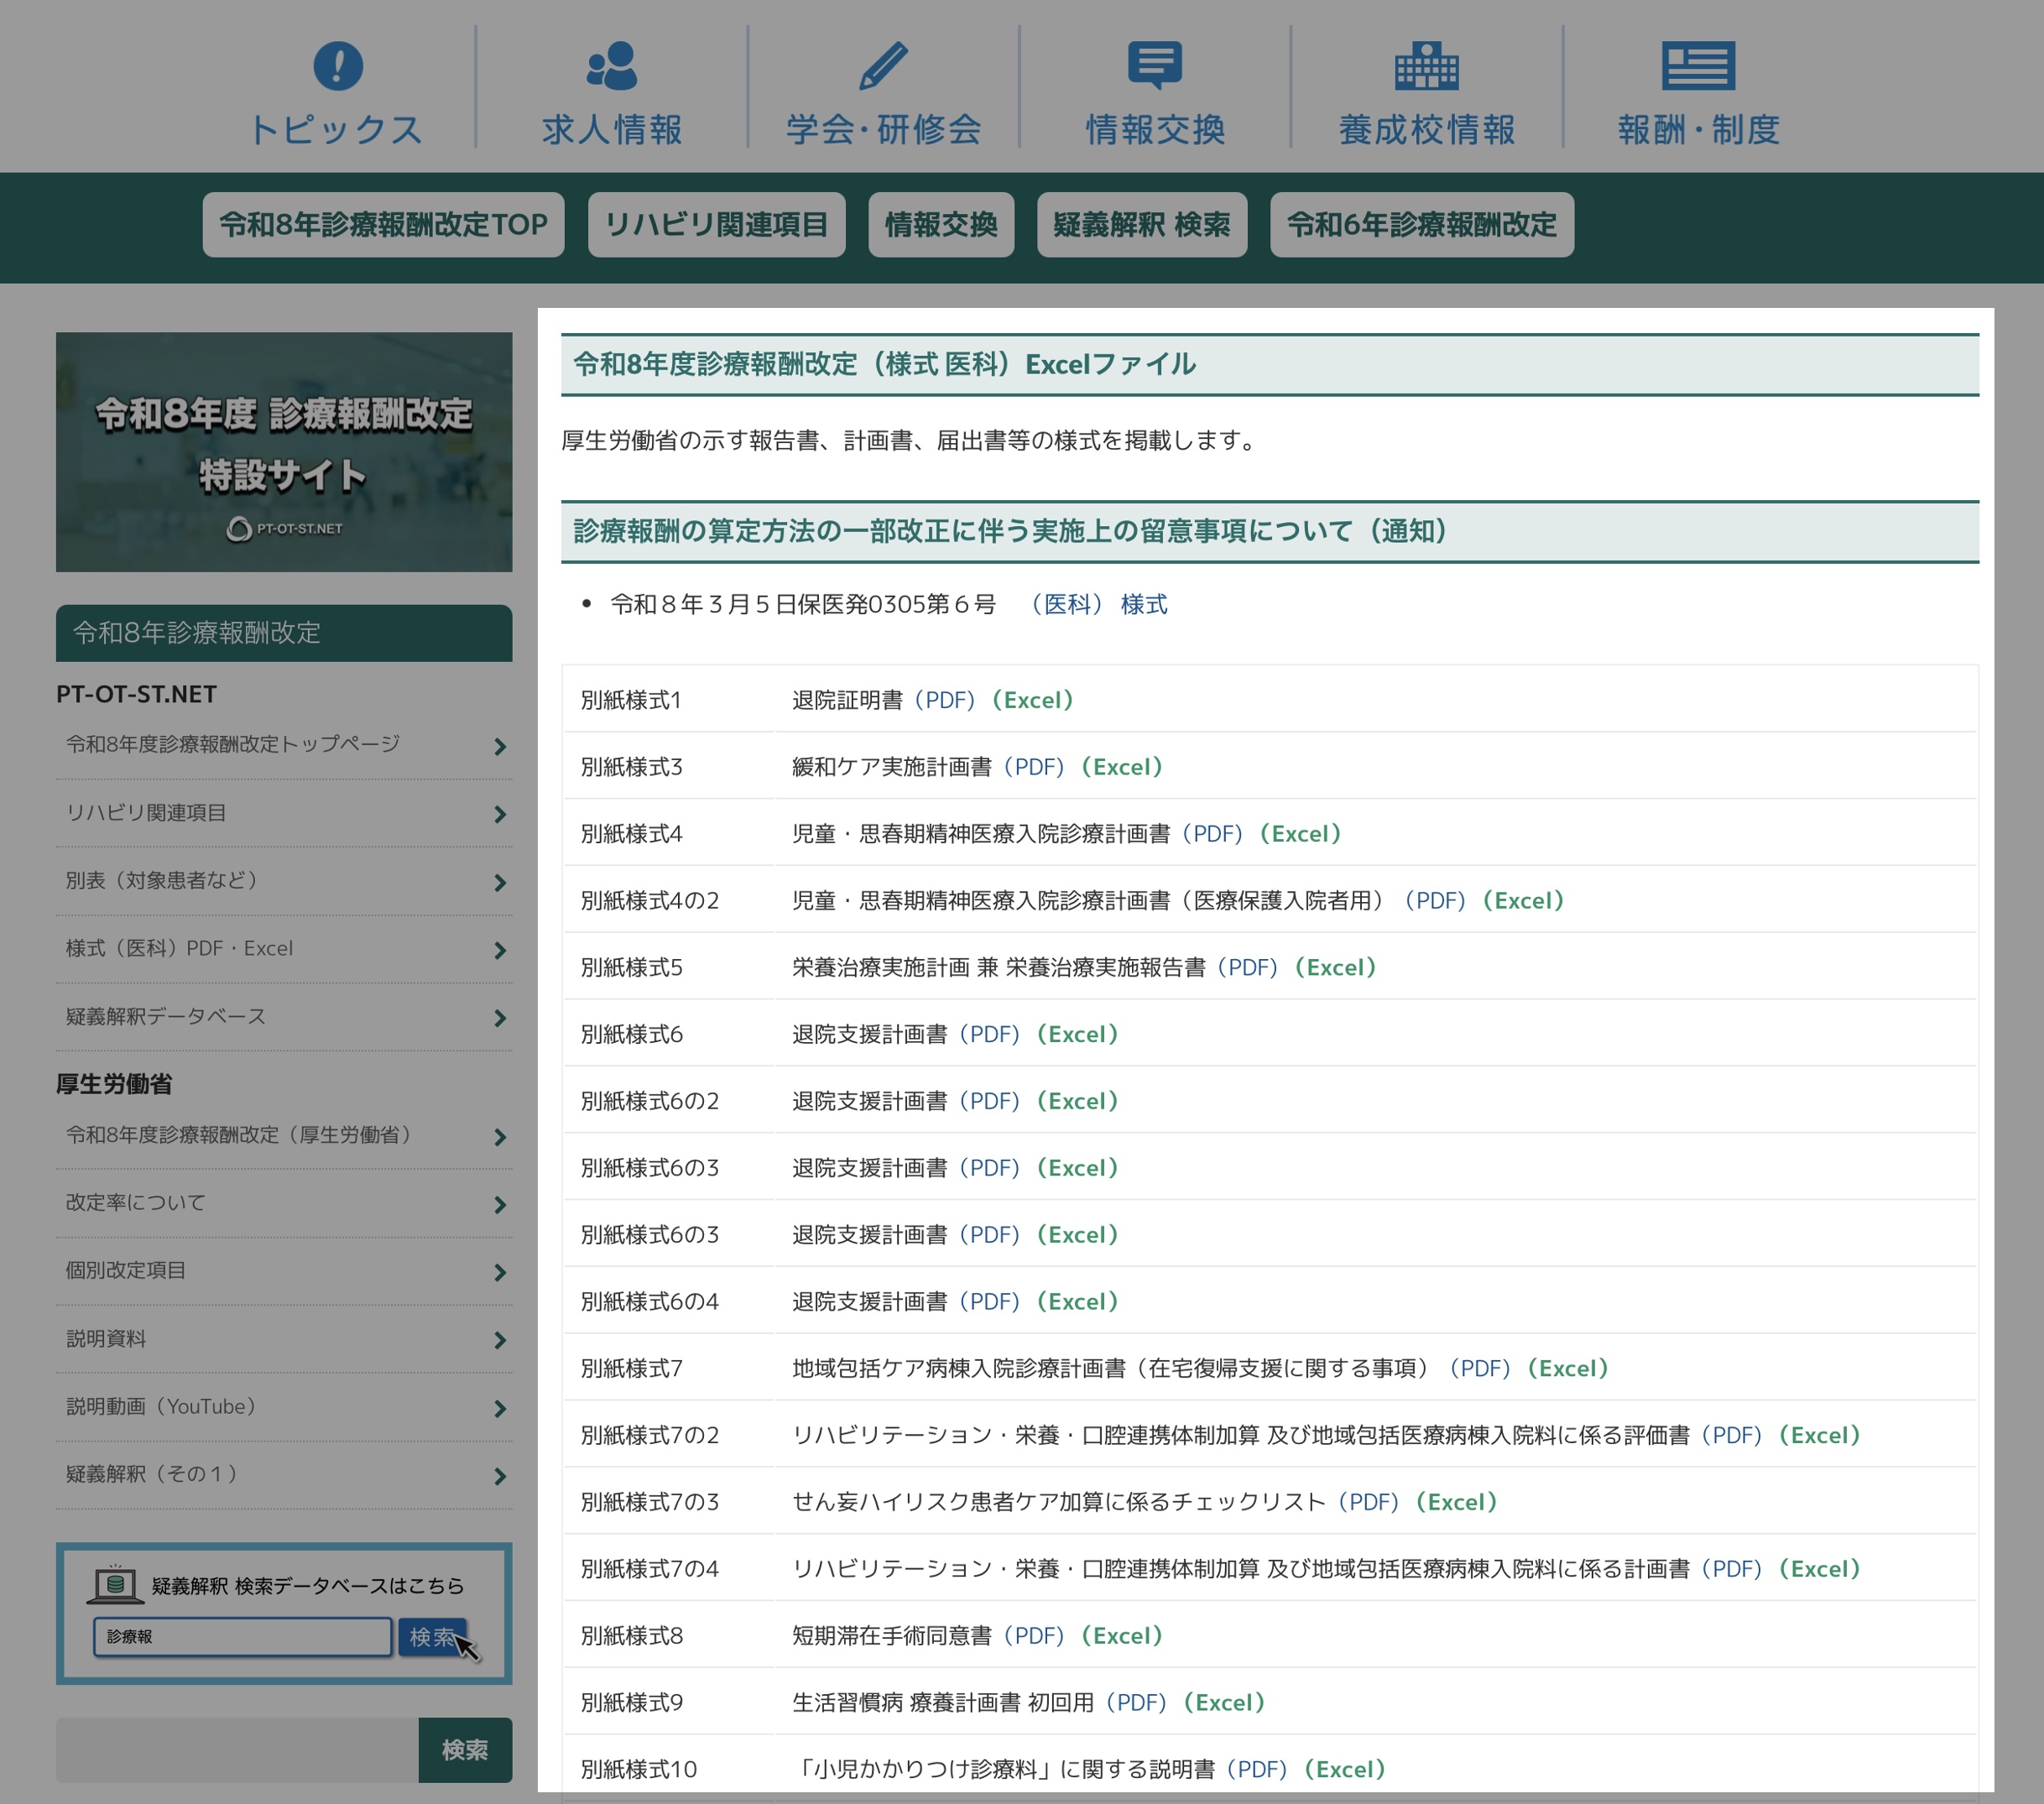
Task: Open 説明動画（YouTube） sidebar item
Action: (x=160, y=1406)
